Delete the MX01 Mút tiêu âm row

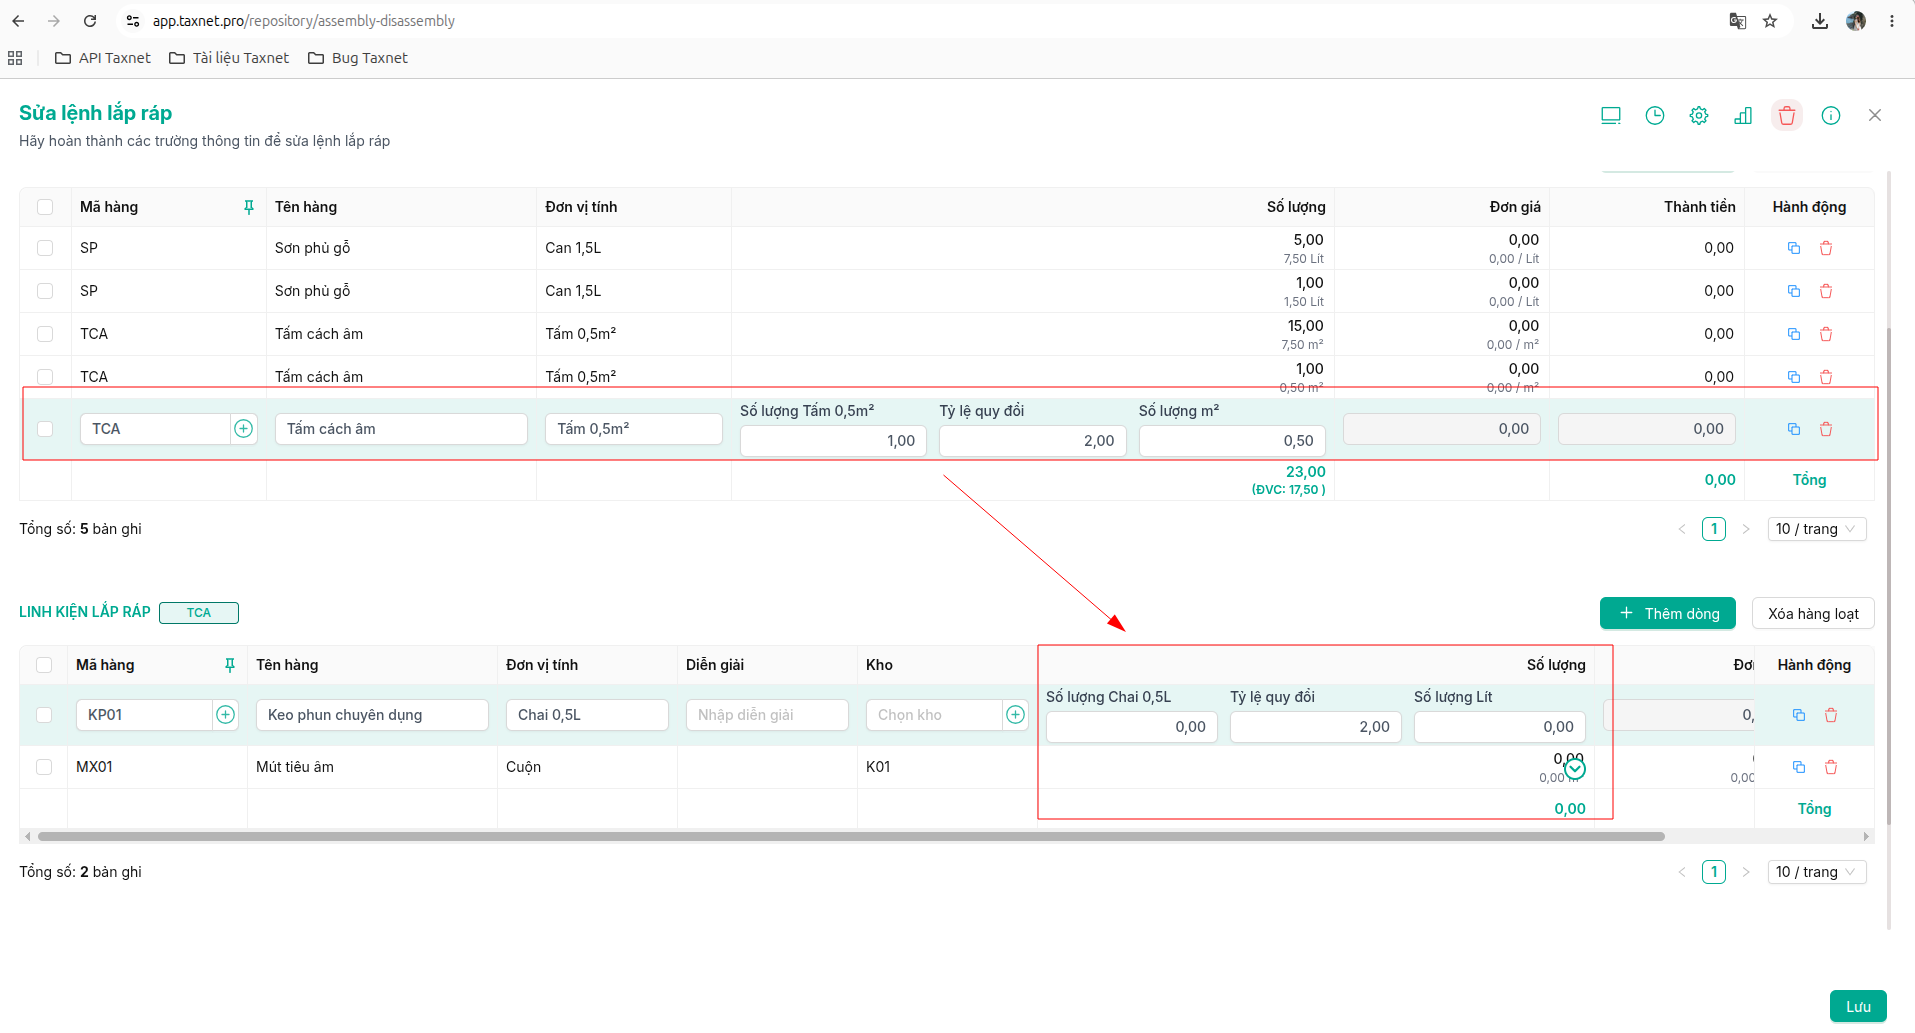pyautogui.click(x=1830, y=767)
